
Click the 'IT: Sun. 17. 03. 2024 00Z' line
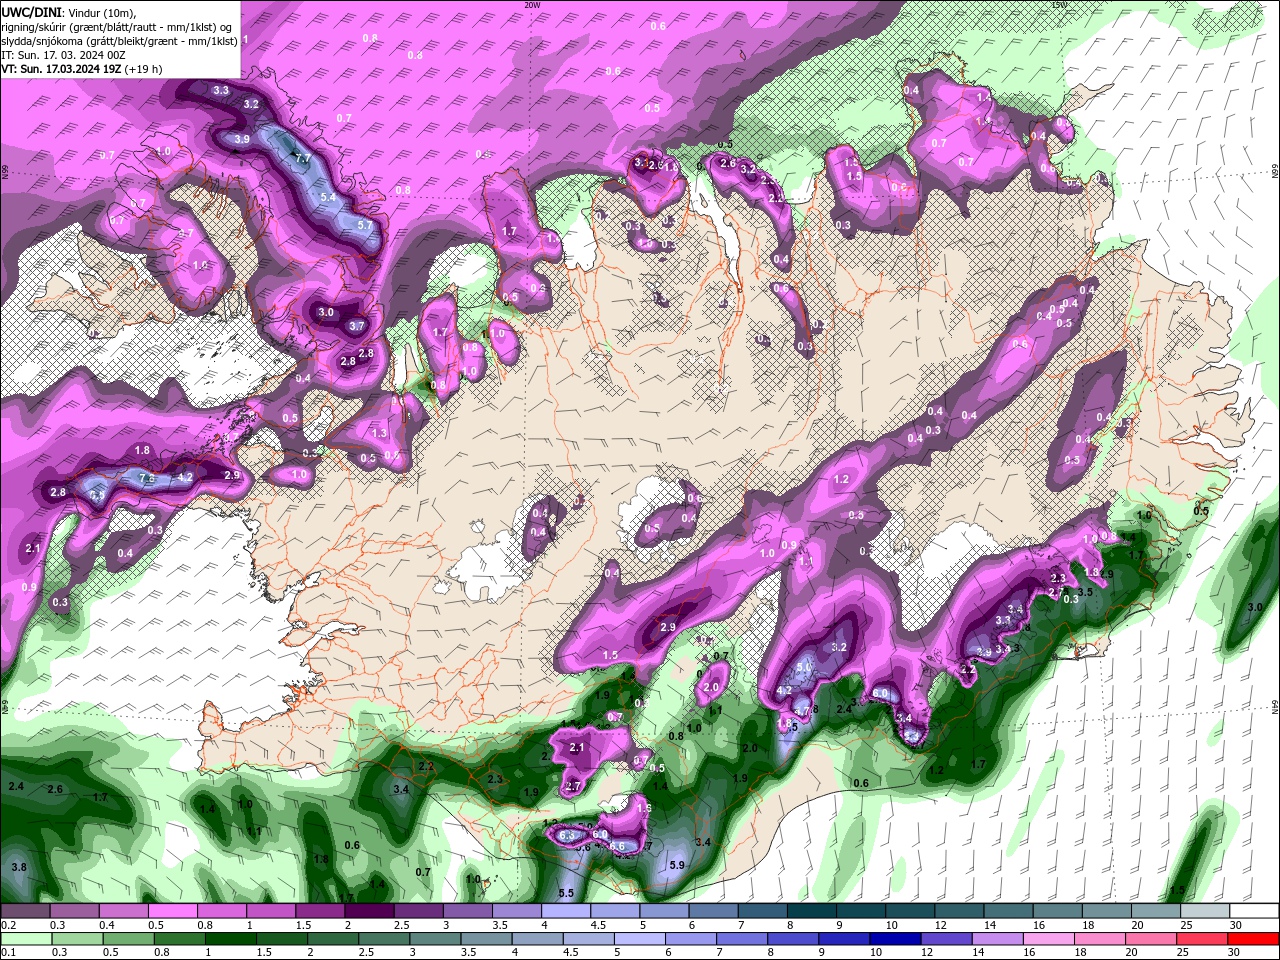click(x=62, y=55)
